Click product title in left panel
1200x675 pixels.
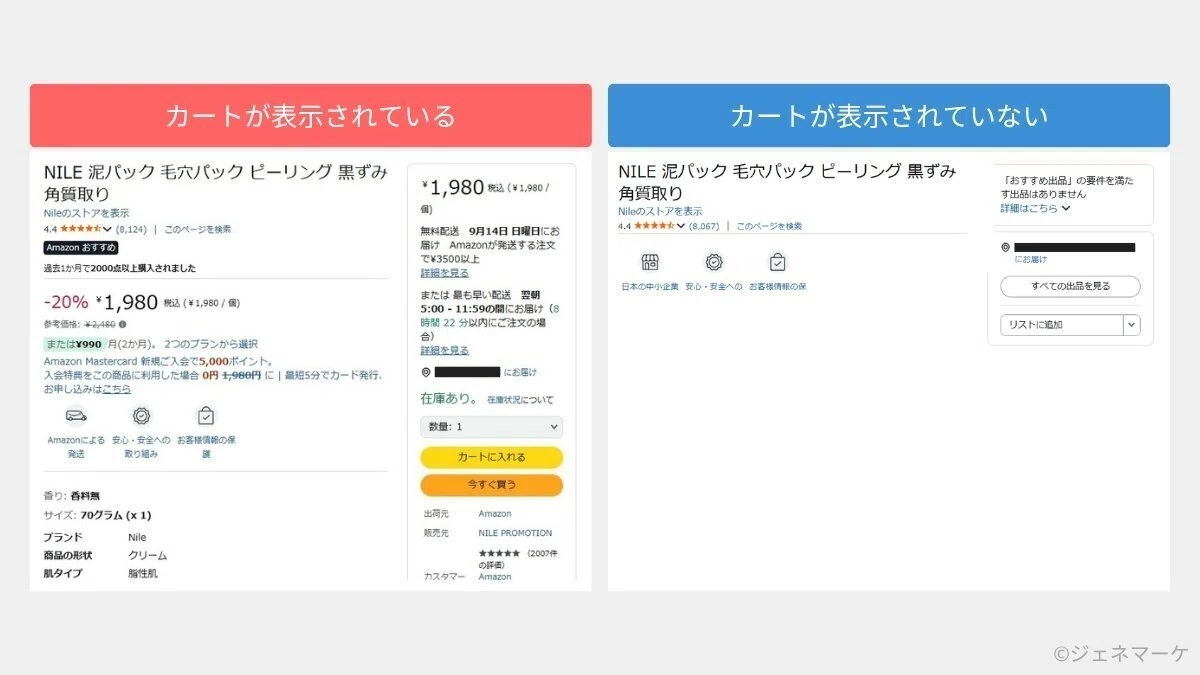[216, 183]
